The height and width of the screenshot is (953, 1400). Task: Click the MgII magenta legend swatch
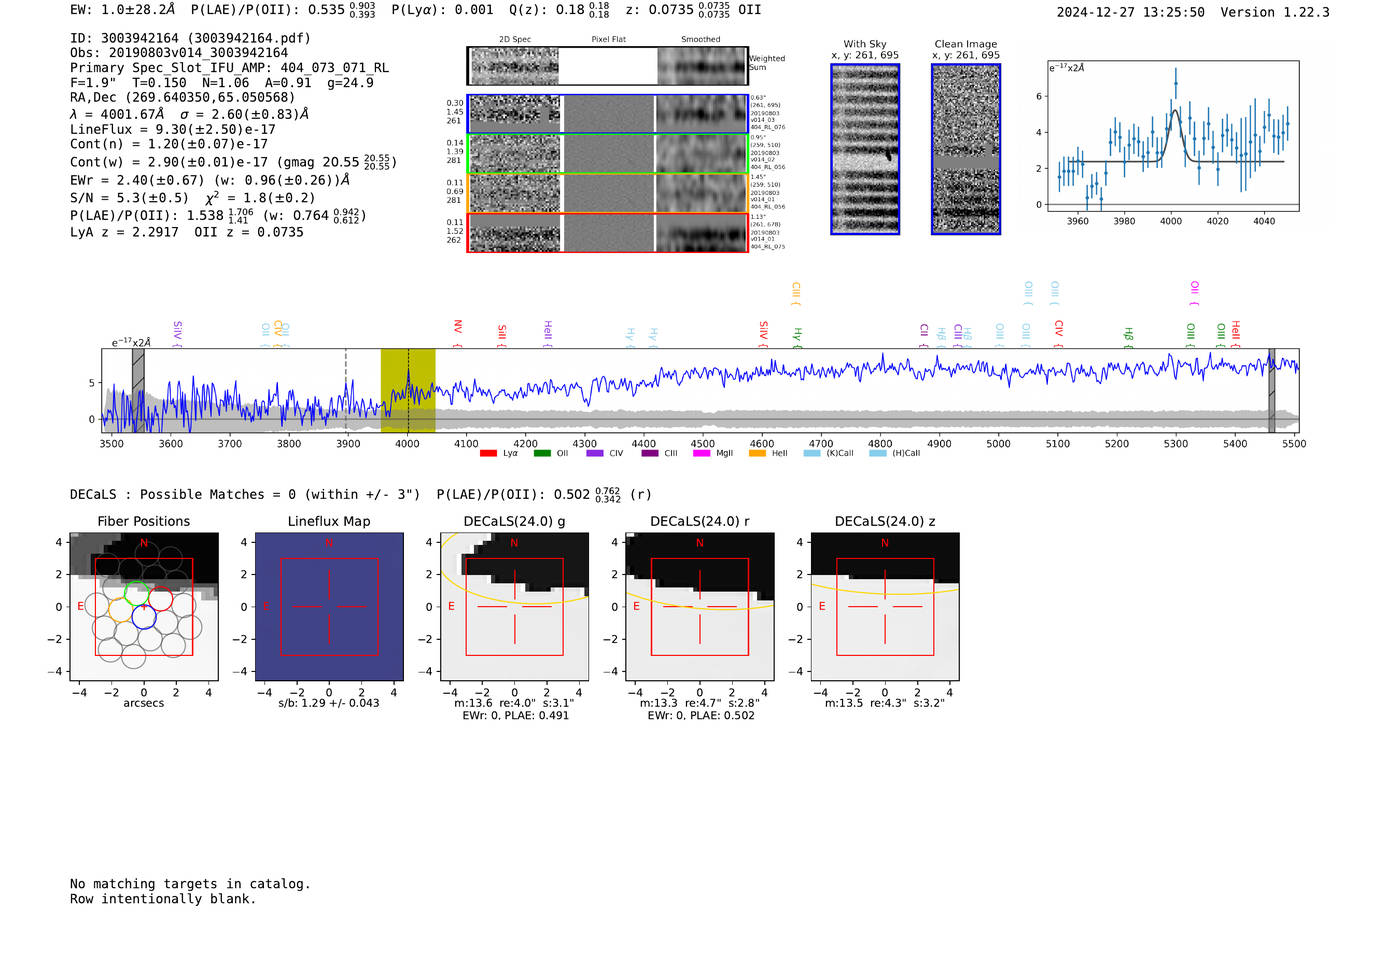tap(701, 453)
